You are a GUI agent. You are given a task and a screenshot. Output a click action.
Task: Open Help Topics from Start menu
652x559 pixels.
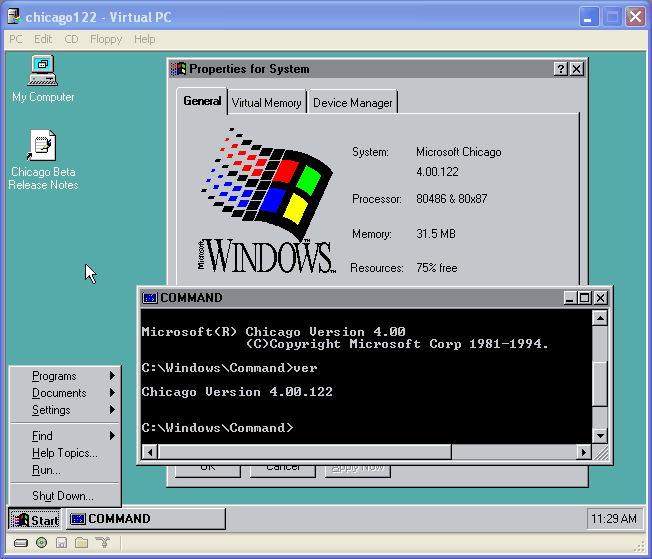pyautogui.click(x=65, y=453)
